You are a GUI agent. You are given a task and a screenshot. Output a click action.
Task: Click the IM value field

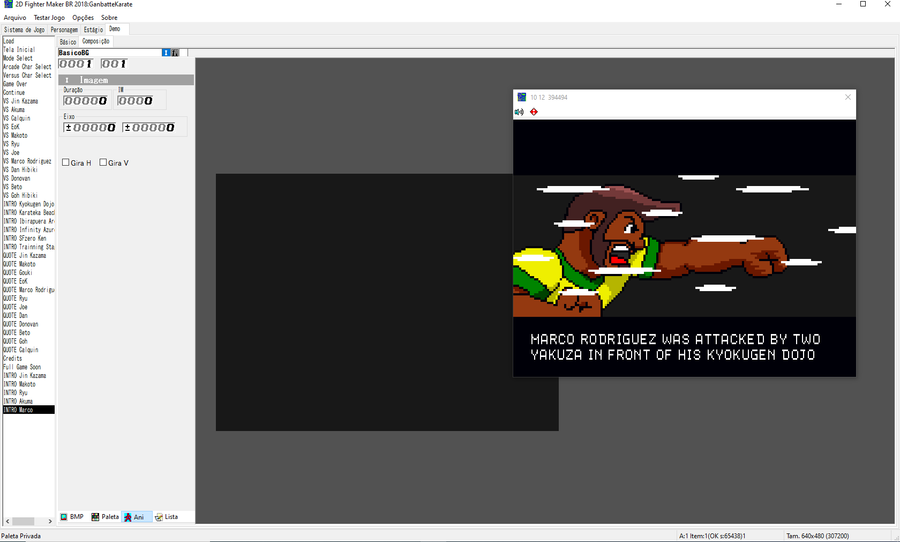pyautogui.click(x=135, y=101)
